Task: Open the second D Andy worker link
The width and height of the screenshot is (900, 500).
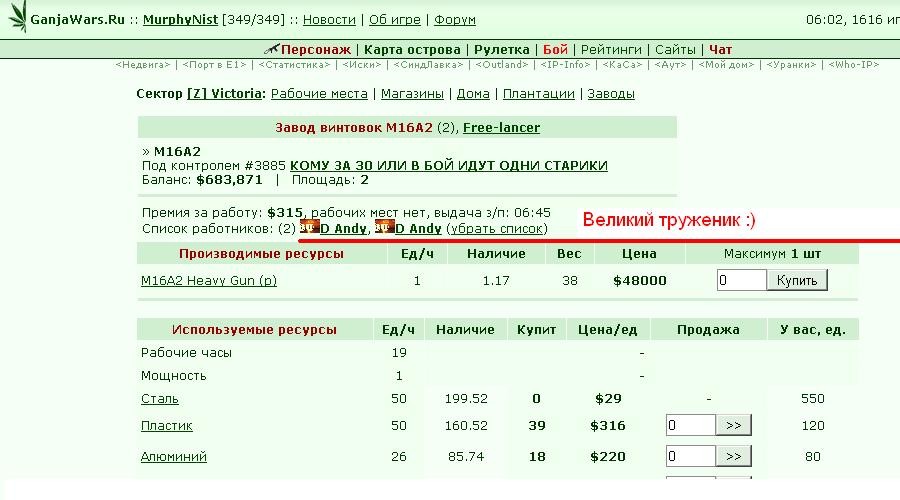Action: tap(418, 228)
